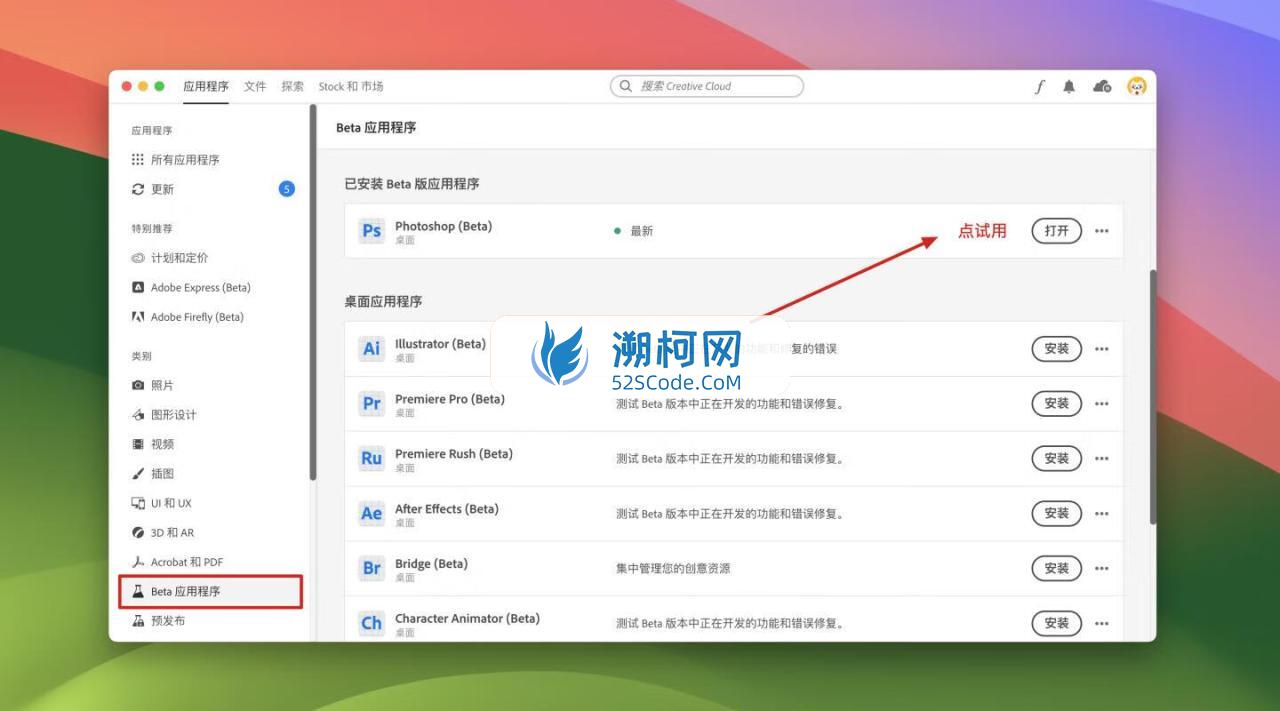Open more options for Character Animator (Beta)

click(1102, 623)
